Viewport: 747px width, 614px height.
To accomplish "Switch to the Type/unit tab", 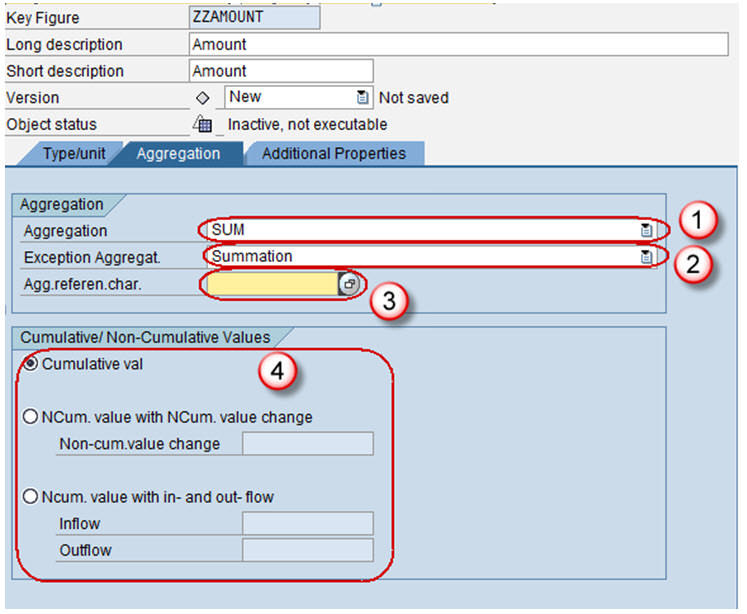I will coord(74,154).
